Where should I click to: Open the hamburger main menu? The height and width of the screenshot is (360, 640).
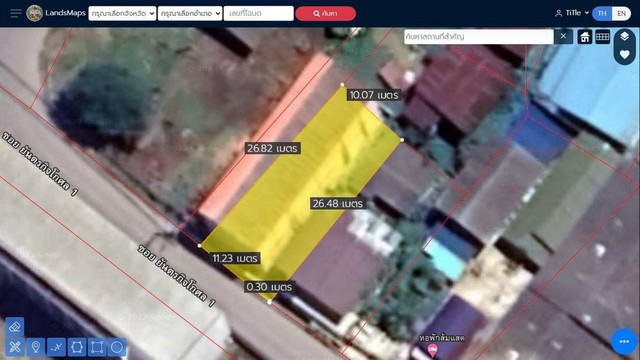[x=16, y=13]
